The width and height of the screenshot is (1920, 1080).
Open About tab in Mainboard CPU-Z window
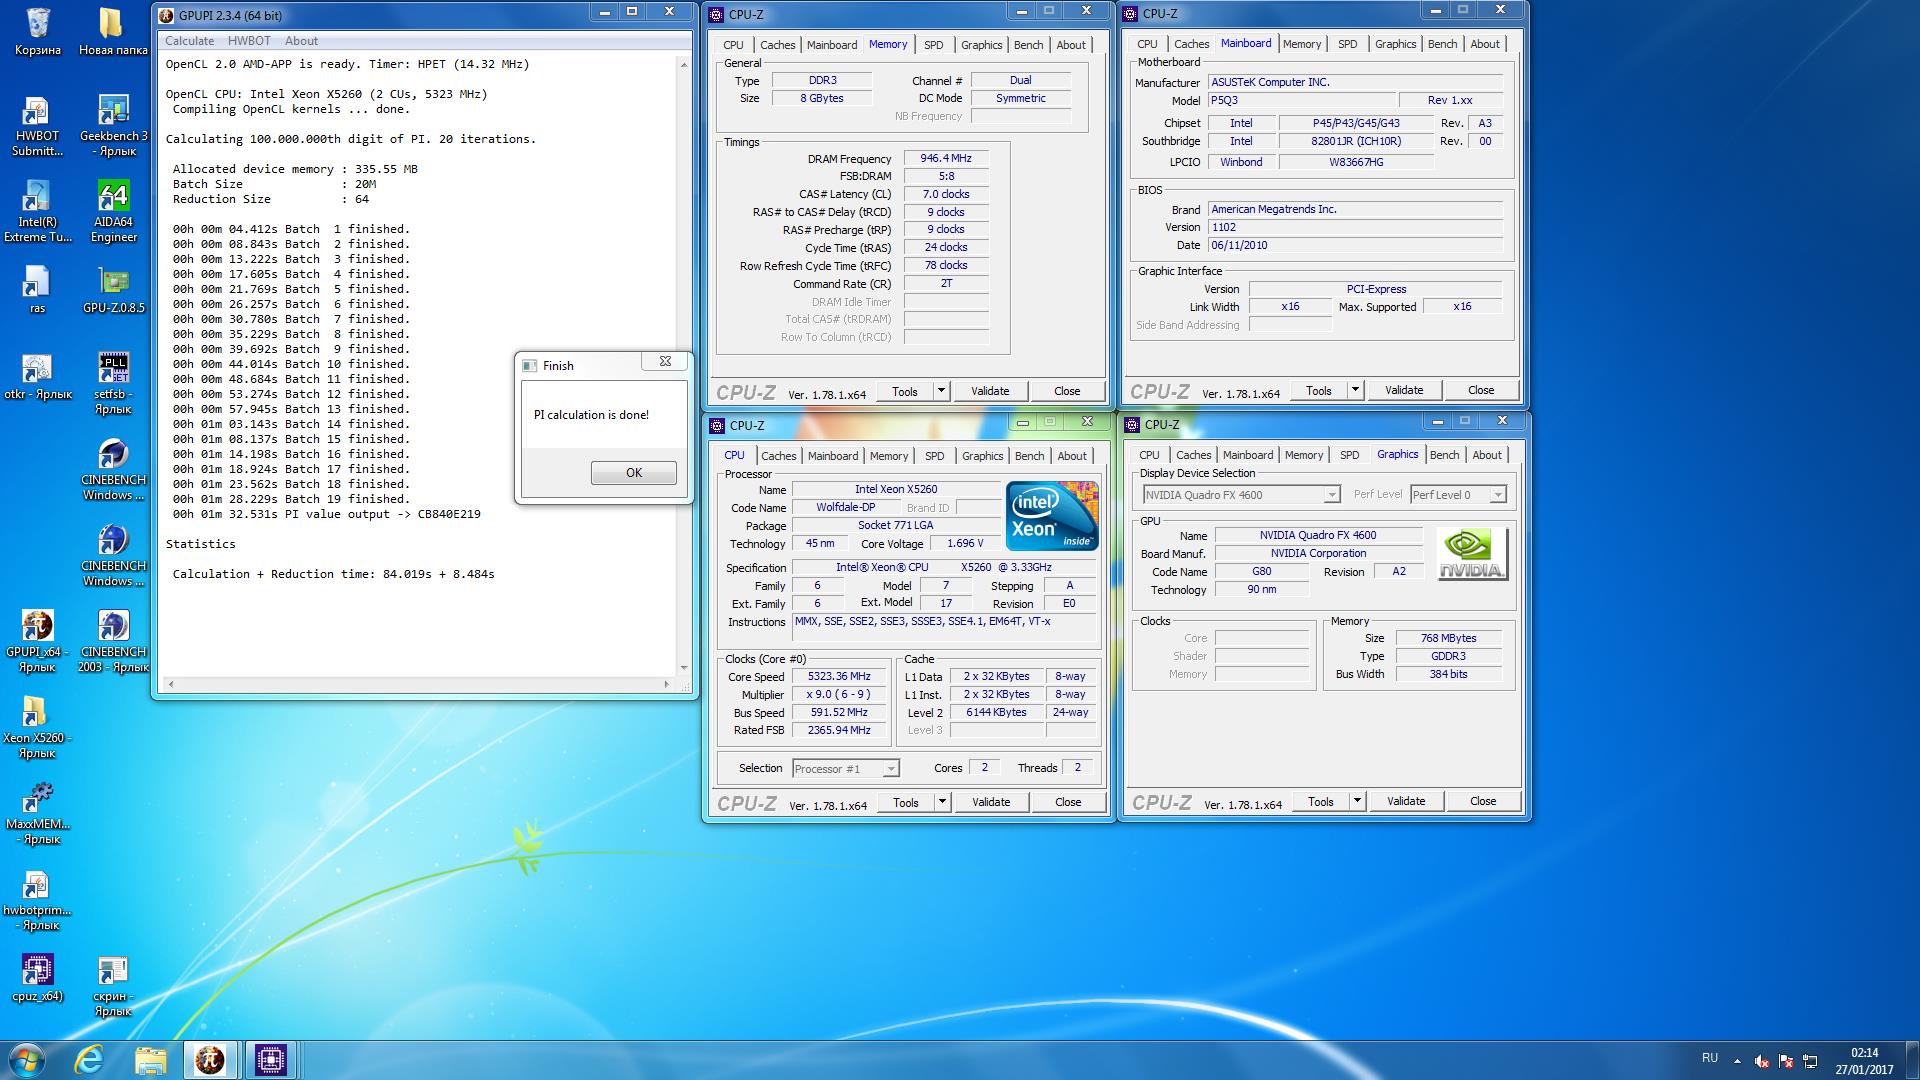point(1484,44)
